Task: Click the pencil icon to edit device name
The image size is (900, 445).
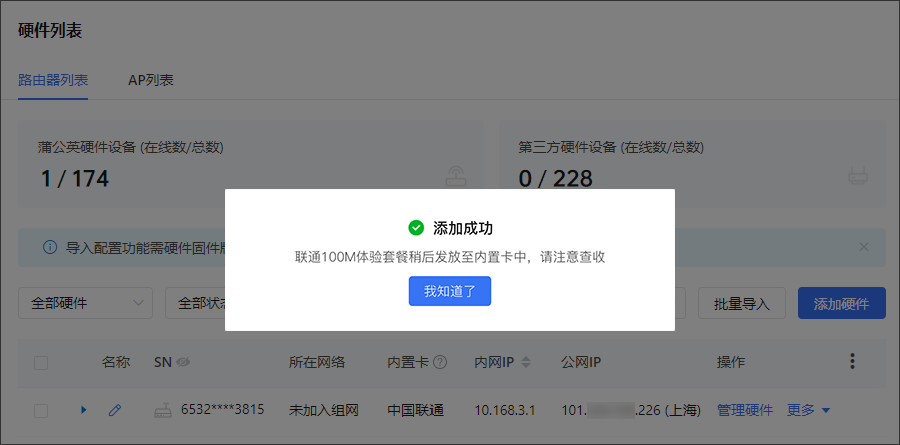Action: (115, 410)
